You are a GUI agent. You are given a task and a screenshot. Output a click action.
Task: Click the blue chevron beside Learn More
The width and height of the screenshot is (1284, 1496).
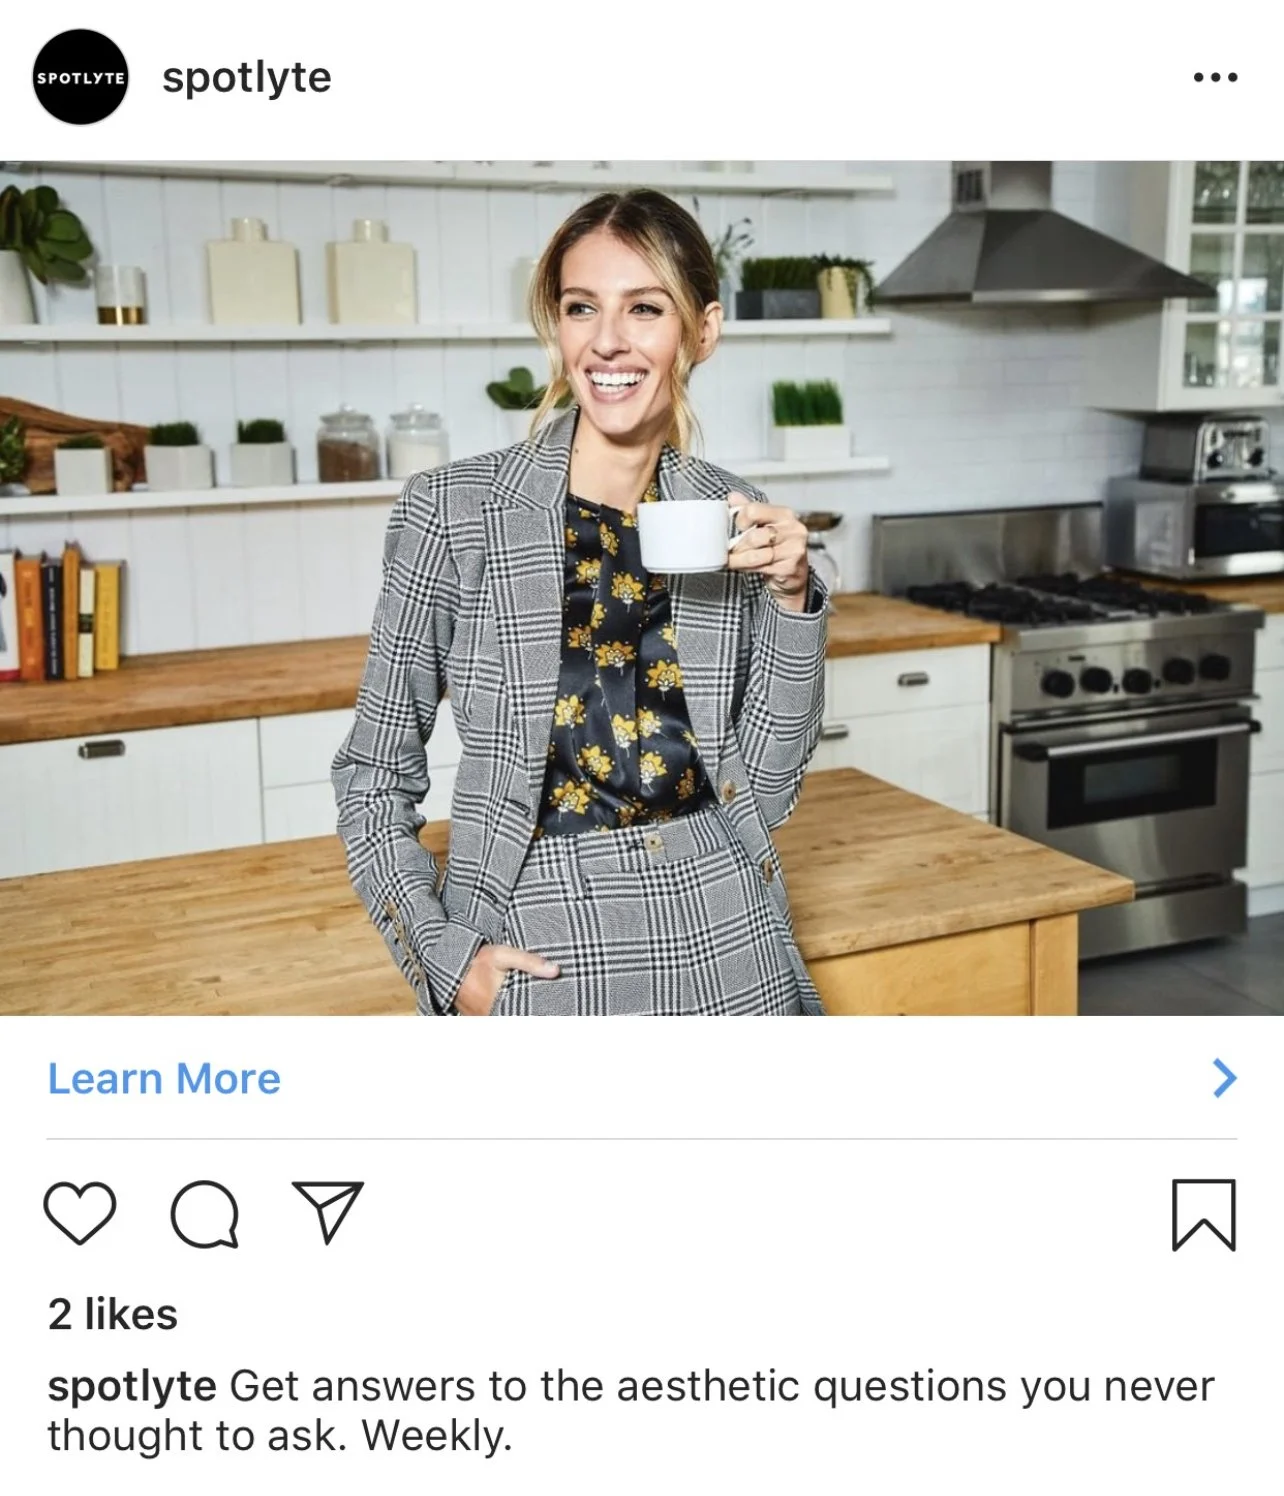pos(1224,1078)
